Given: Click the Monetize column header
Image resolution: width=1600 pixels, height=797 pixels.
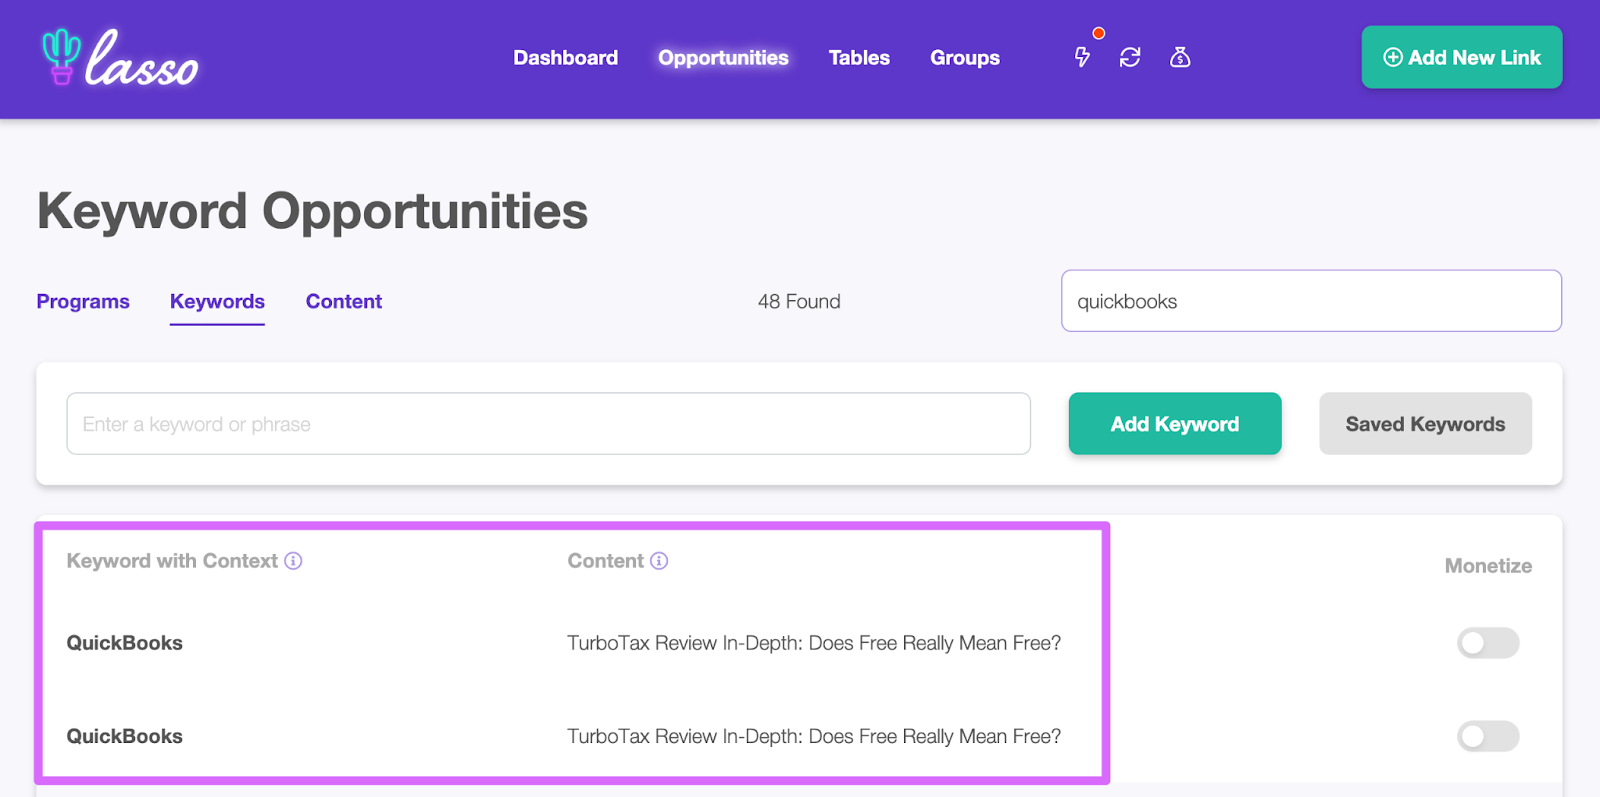Looking at the screenshot, I should point(1488,566).
